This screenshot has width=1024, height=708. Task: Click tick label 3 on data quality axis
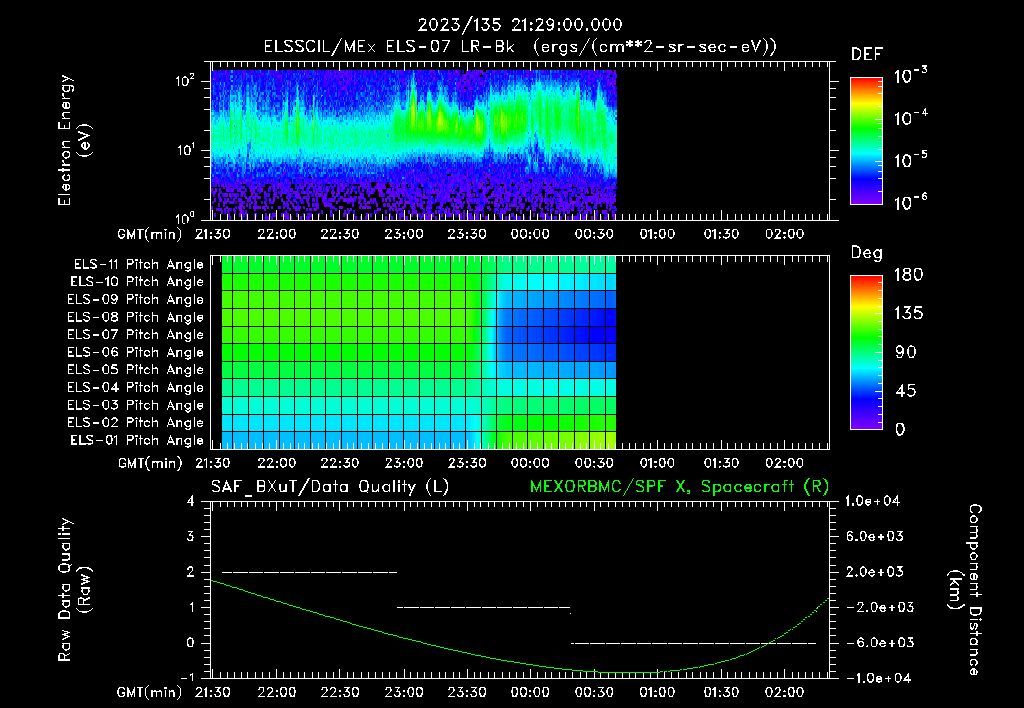pos(191,536)
